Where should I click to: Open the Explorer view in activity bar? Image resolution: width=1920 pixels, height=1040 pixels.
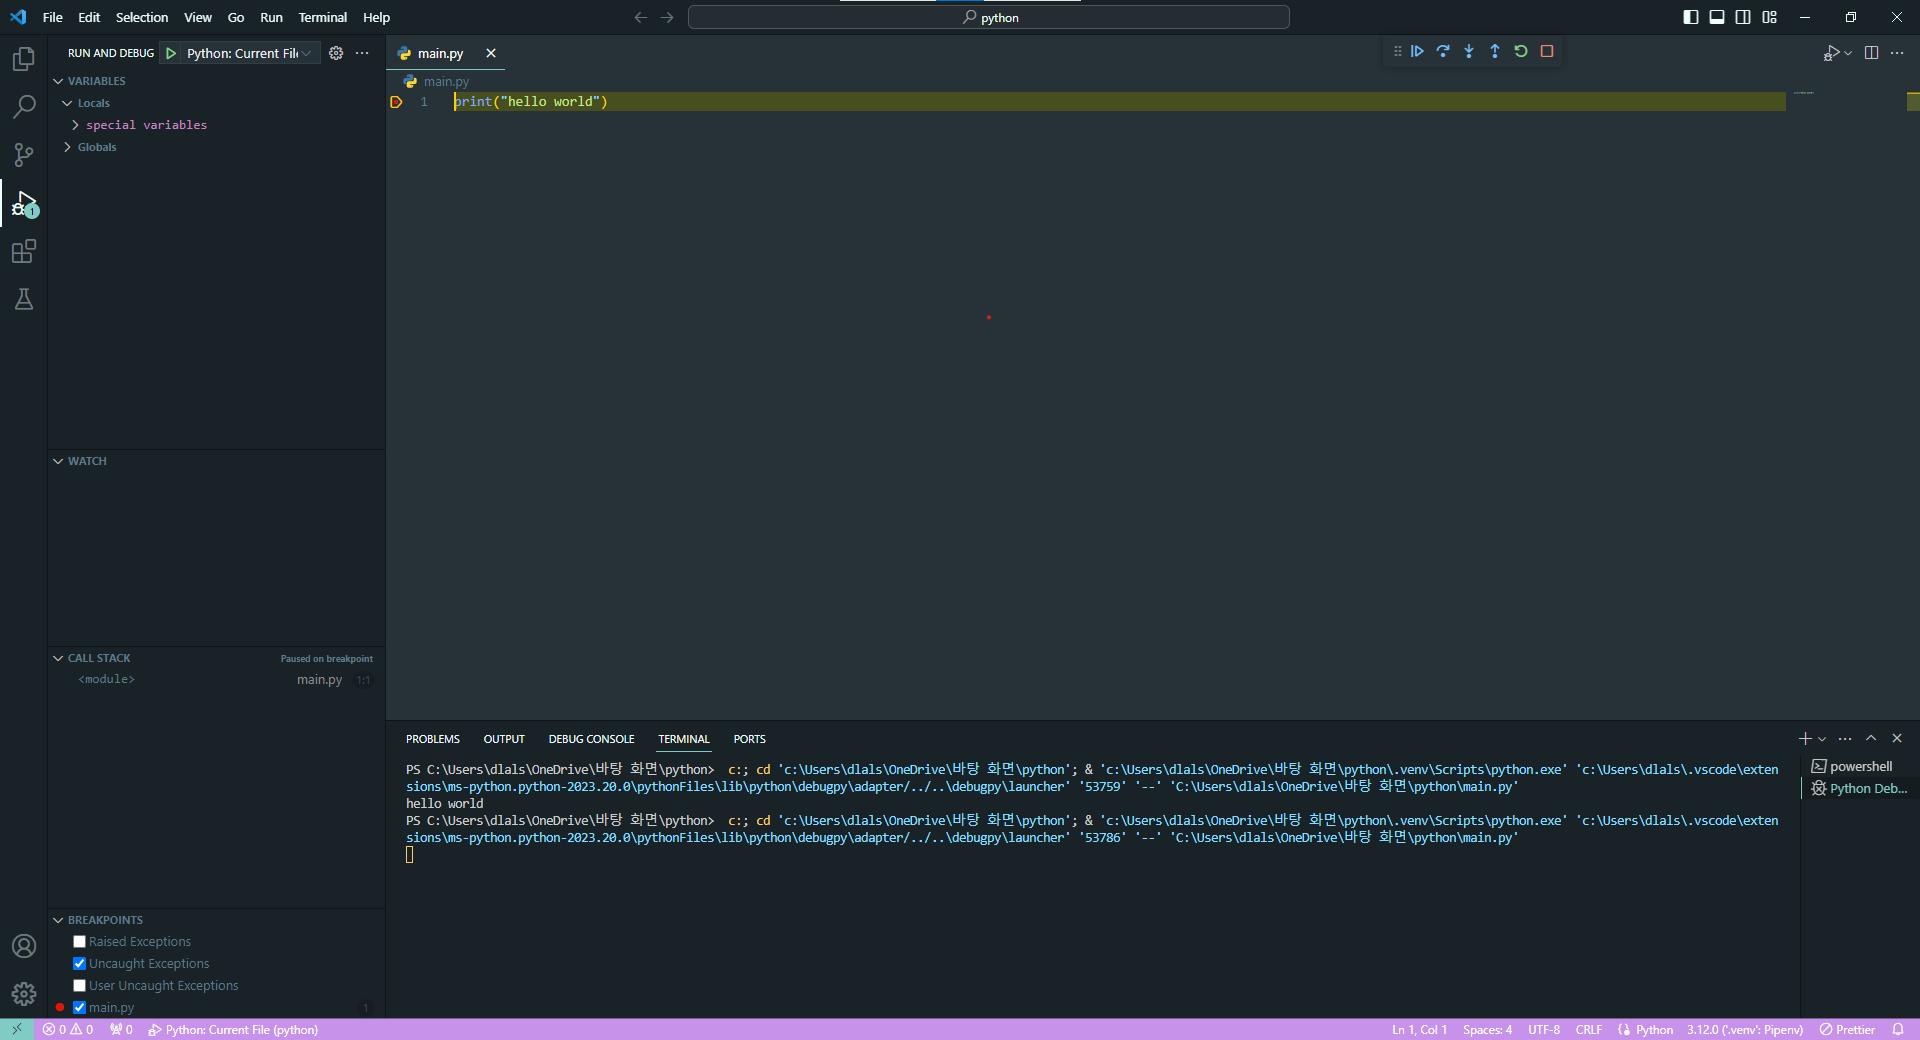[x=24, y=59]
